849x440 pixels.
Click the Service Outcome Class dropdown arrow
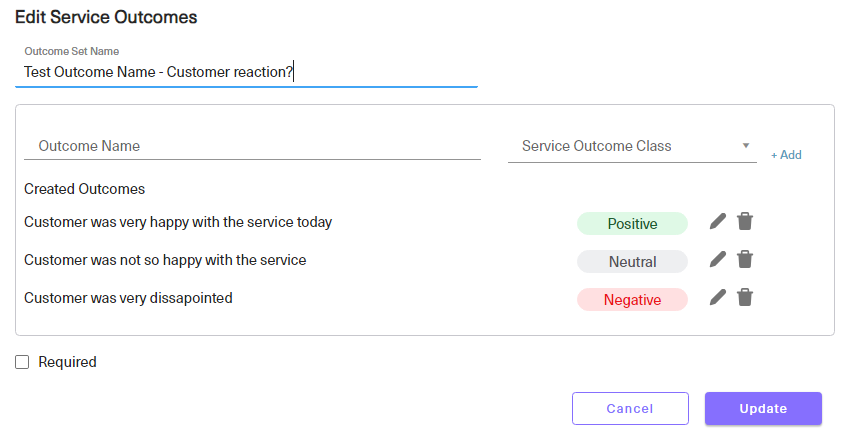point(746,146)
